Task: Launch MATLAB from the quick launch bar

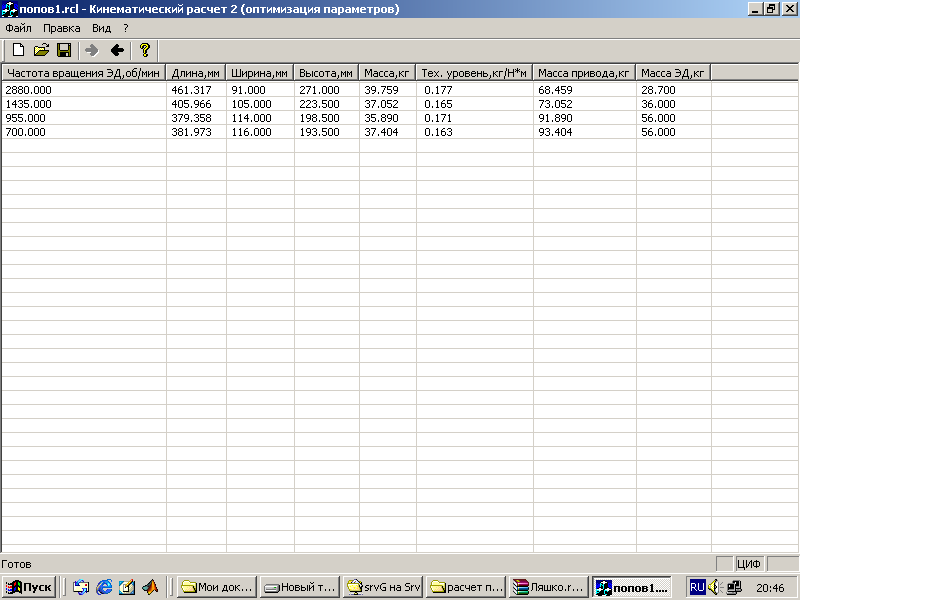Action: tap(150, 587)
